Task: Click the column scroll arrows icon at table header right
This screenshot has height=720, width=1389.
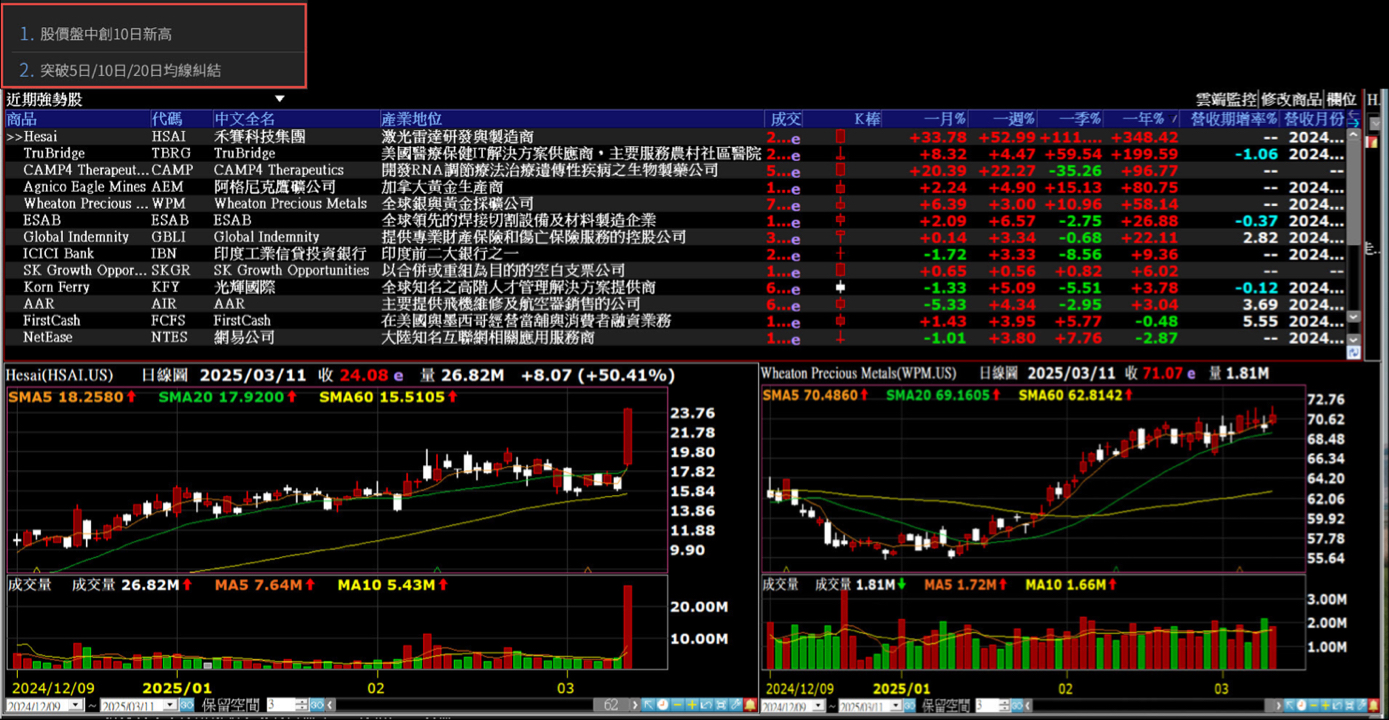Action: click(1354, 118)
